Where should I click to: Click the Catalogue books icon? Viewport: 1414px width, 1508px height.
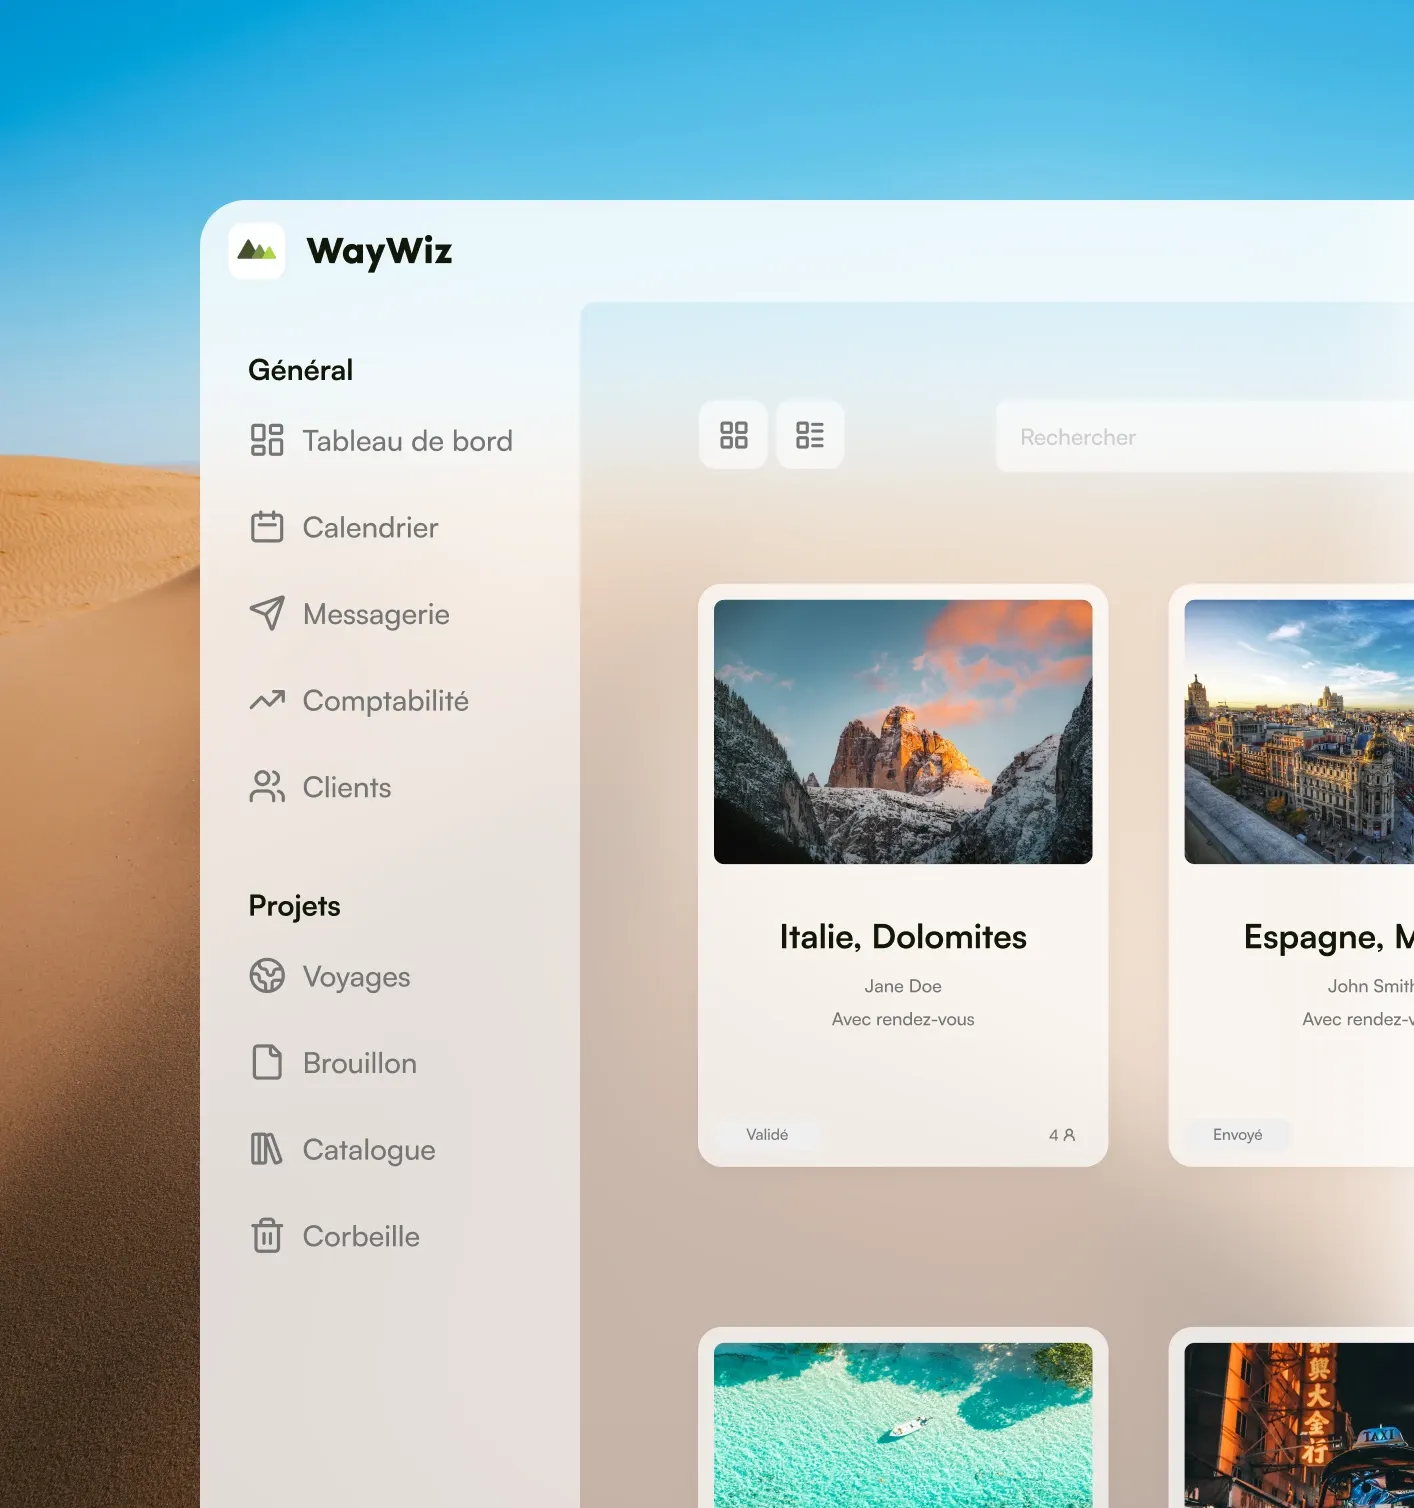[x=267, y=1149]
